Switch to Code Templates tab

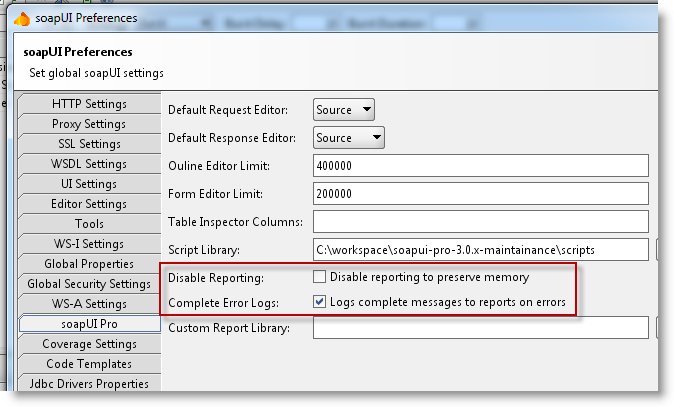pos(89,364)
